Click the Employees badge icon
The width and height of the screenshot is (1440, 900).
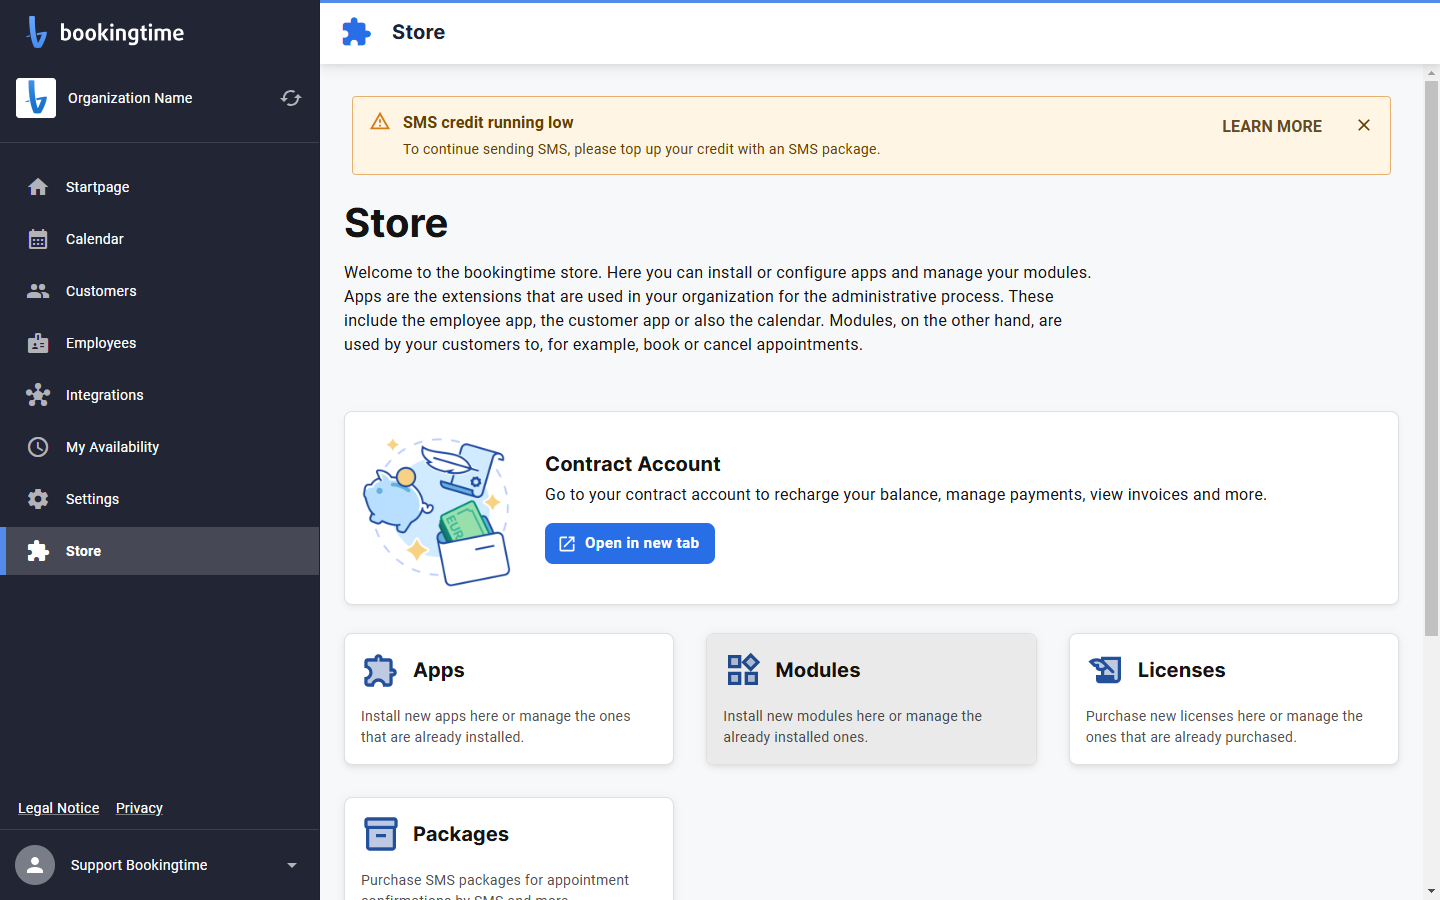pos(38,343)
